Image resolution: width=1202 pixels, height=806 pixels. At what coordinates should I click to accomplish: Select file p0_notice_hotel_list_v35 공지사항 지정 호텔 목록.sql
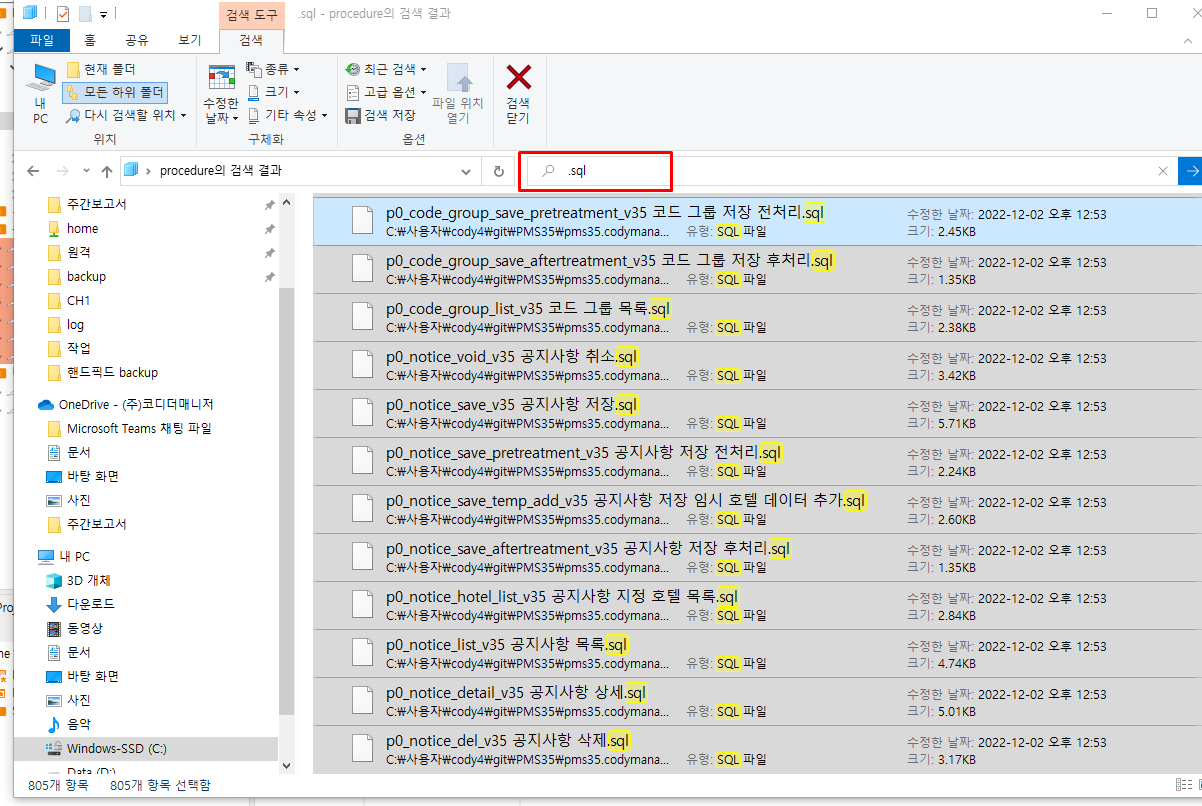tap(758, 606)
